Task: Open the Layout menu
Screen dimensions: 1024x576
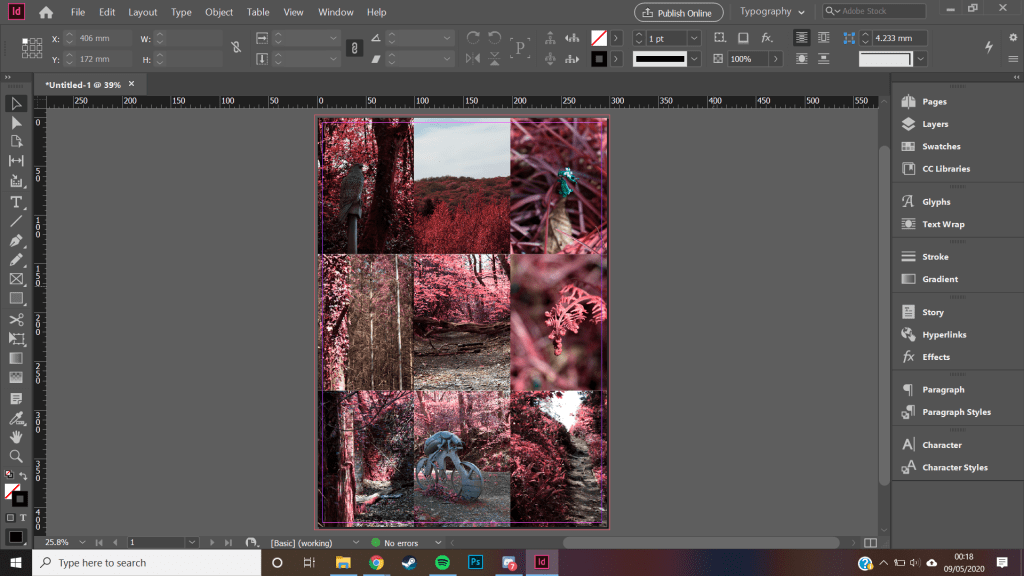Action: pyautogui.click(x=142, y=12)
